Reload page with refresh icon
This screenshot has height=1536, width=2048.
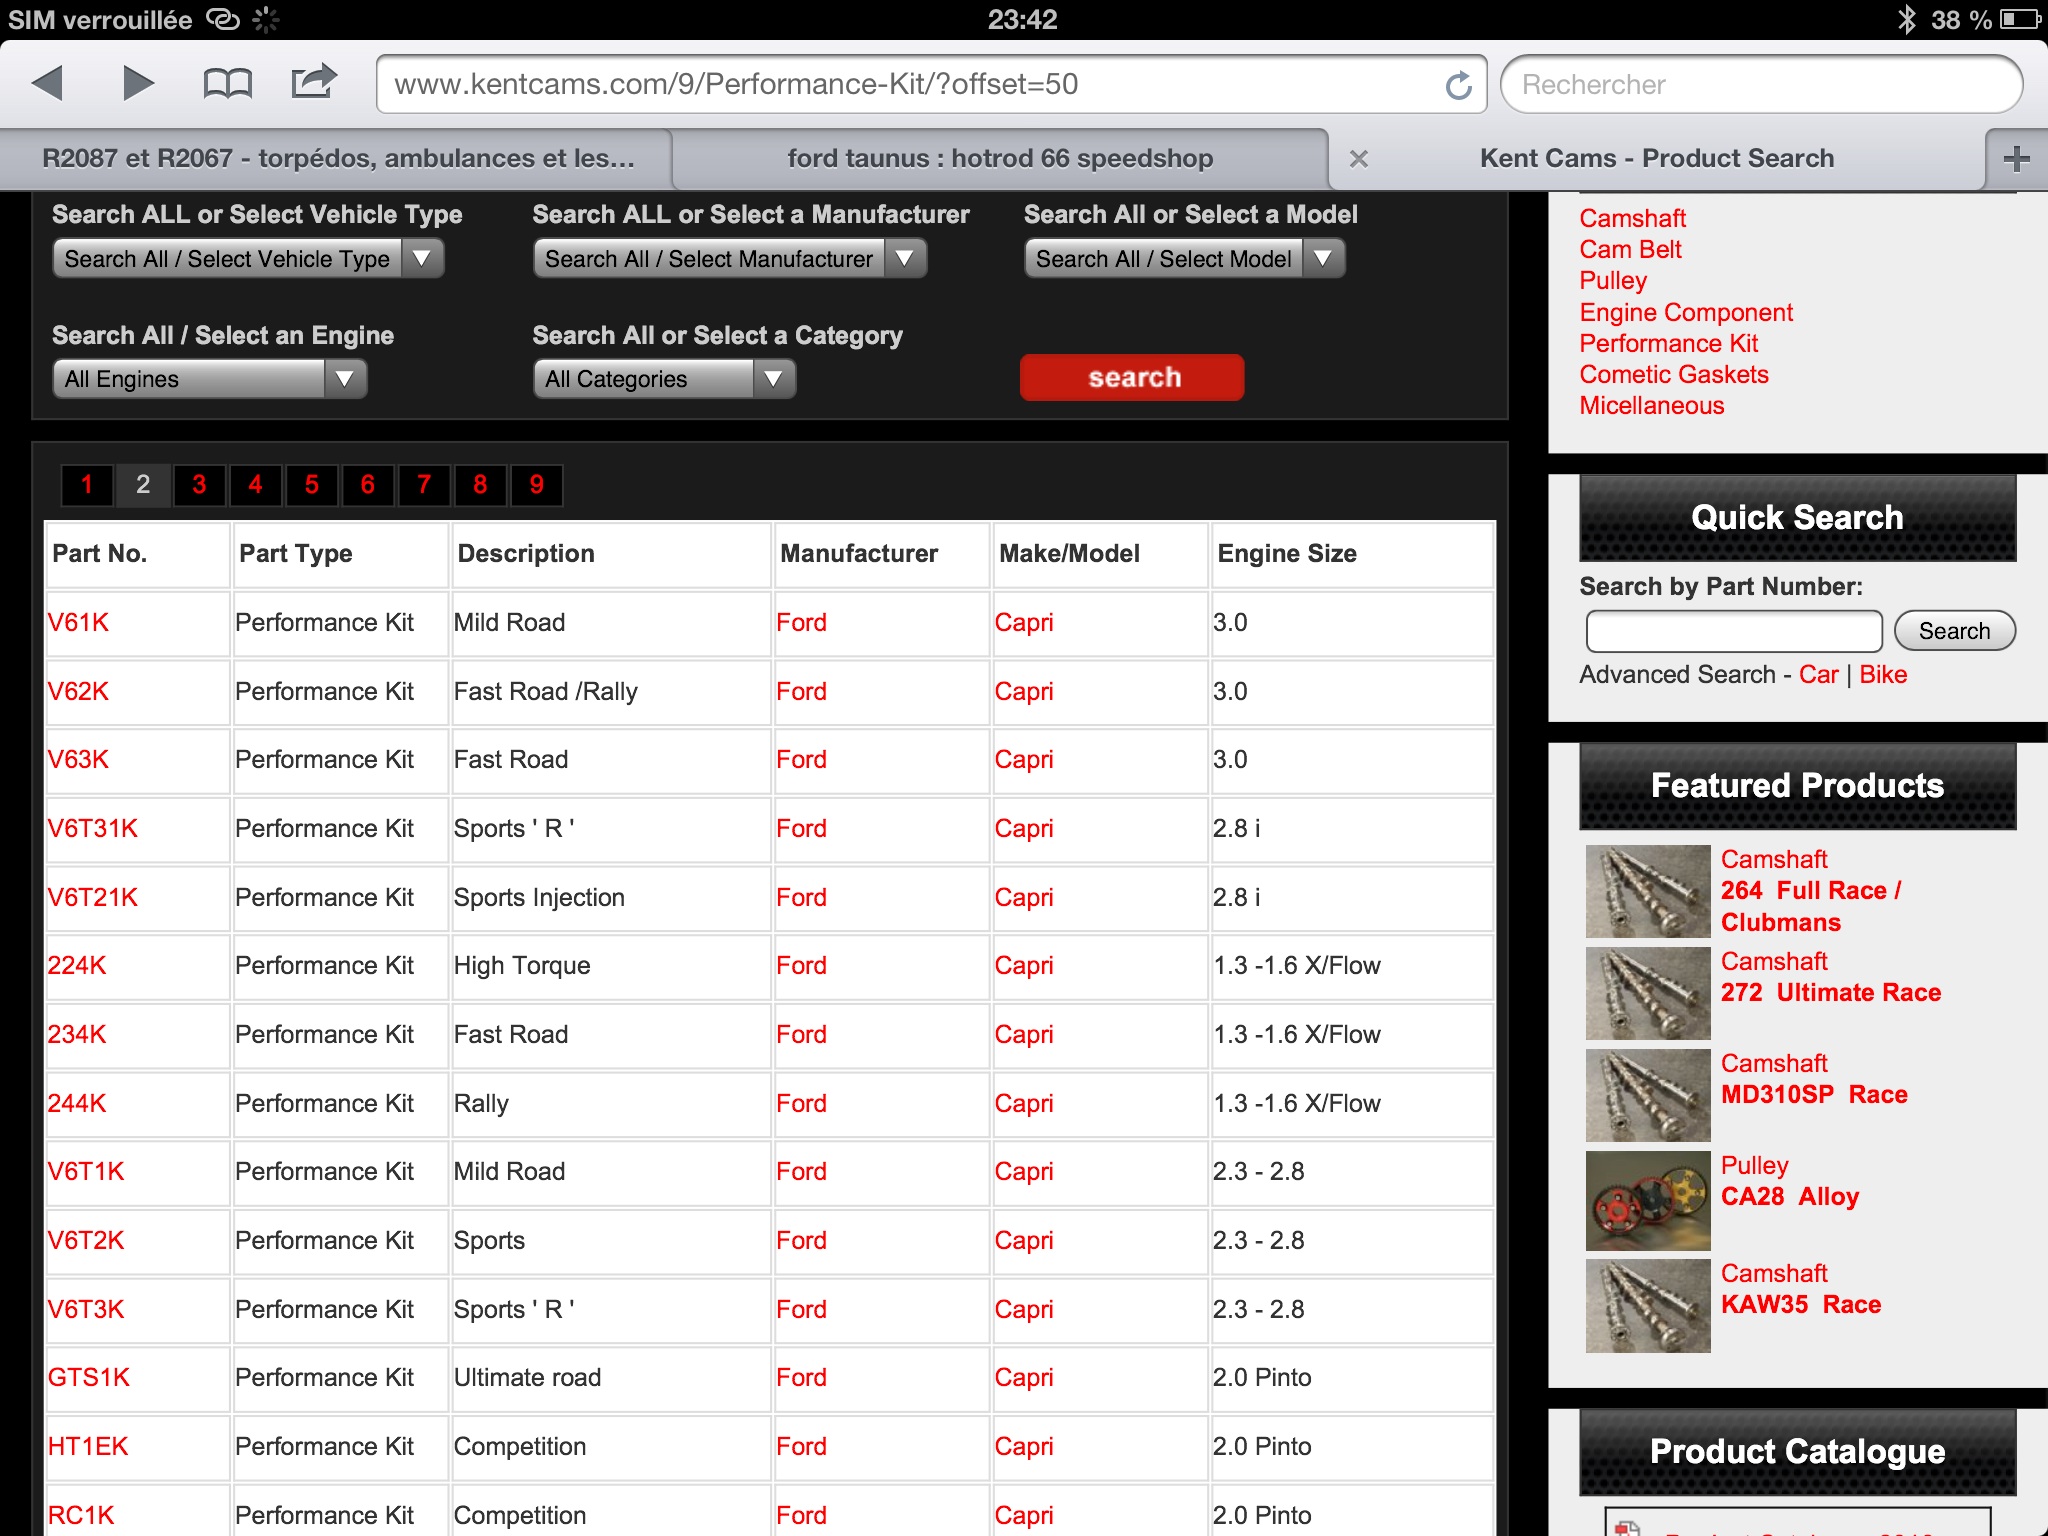1459,85
